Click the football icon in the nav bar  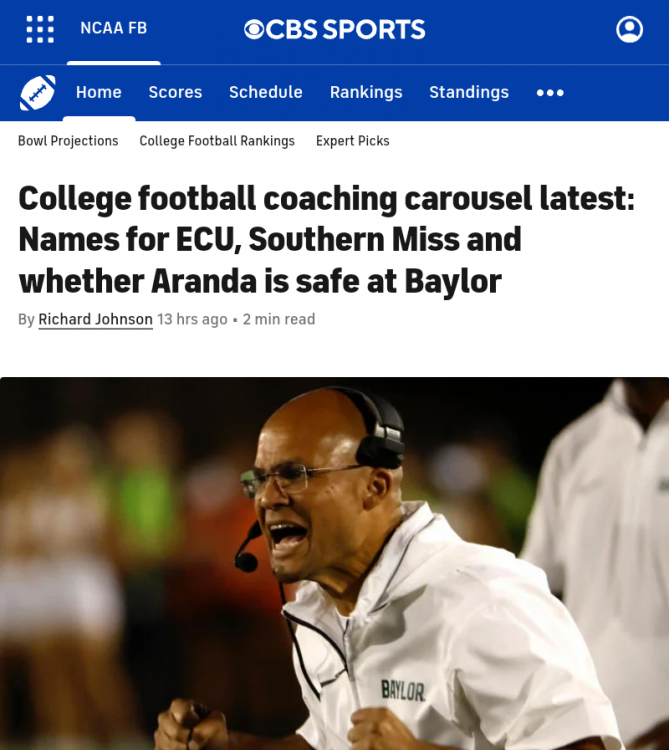[x=37, y=93]
